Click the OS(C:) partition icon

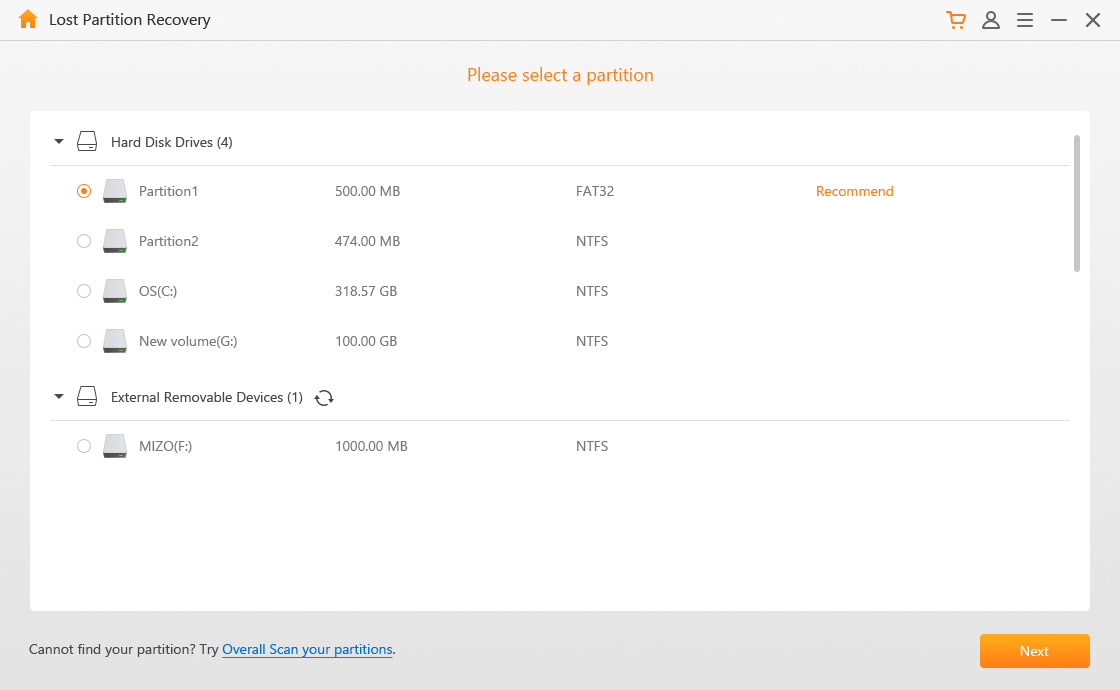point(114,290)
